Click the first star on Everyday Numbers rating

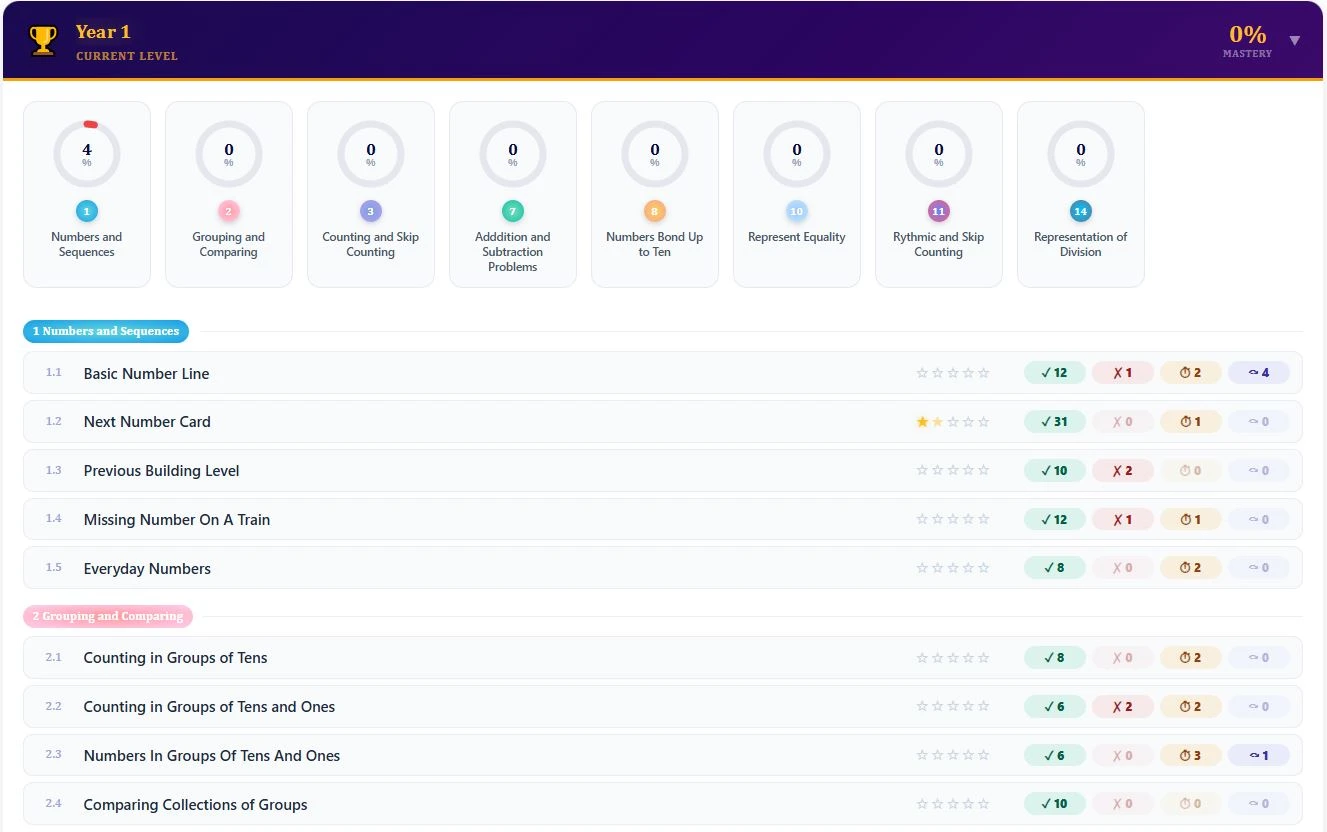920,567
